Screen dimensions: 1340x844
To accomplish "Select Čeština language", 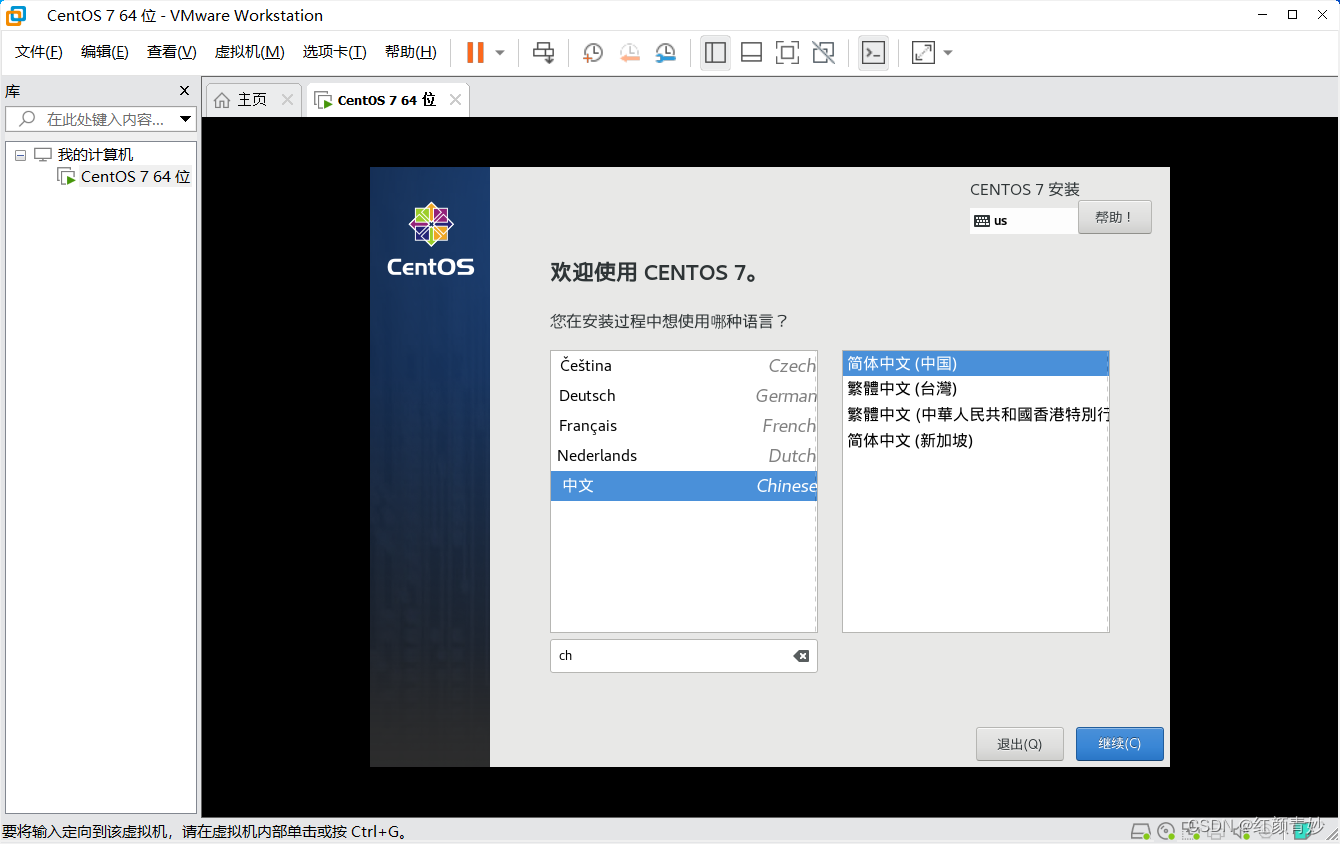I will coord(683,366).
